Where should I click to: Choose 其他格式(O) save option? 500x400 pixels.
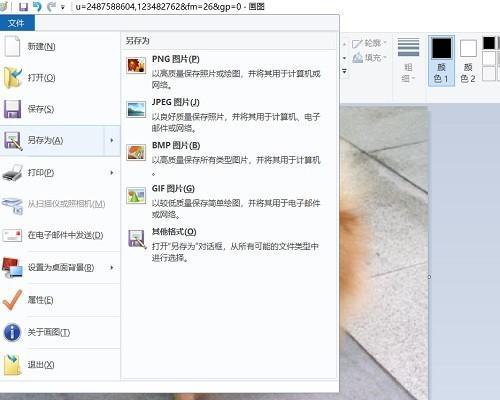pos(229,245)
